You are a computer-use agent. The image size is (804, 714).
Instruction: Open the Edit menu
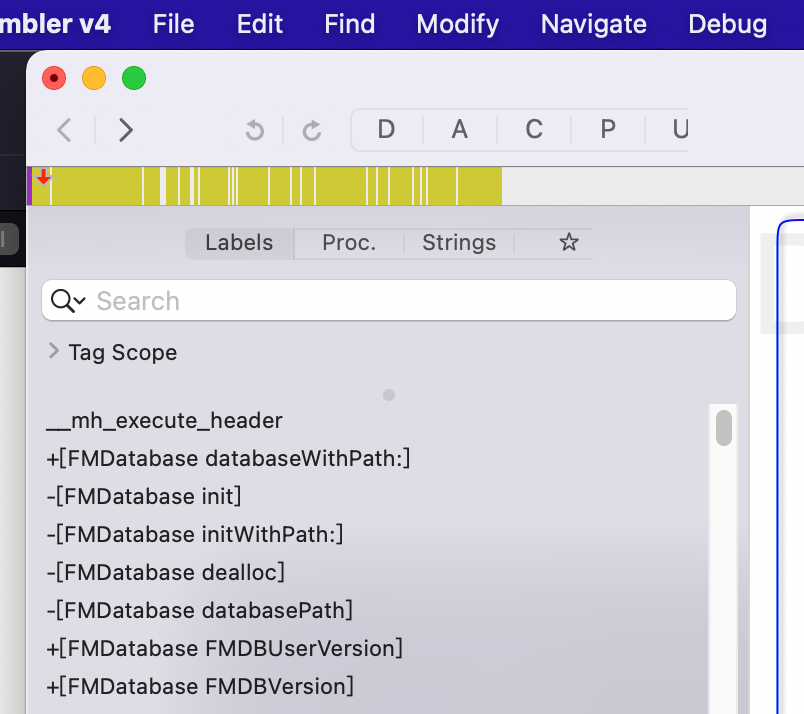[x=259, y=24]
